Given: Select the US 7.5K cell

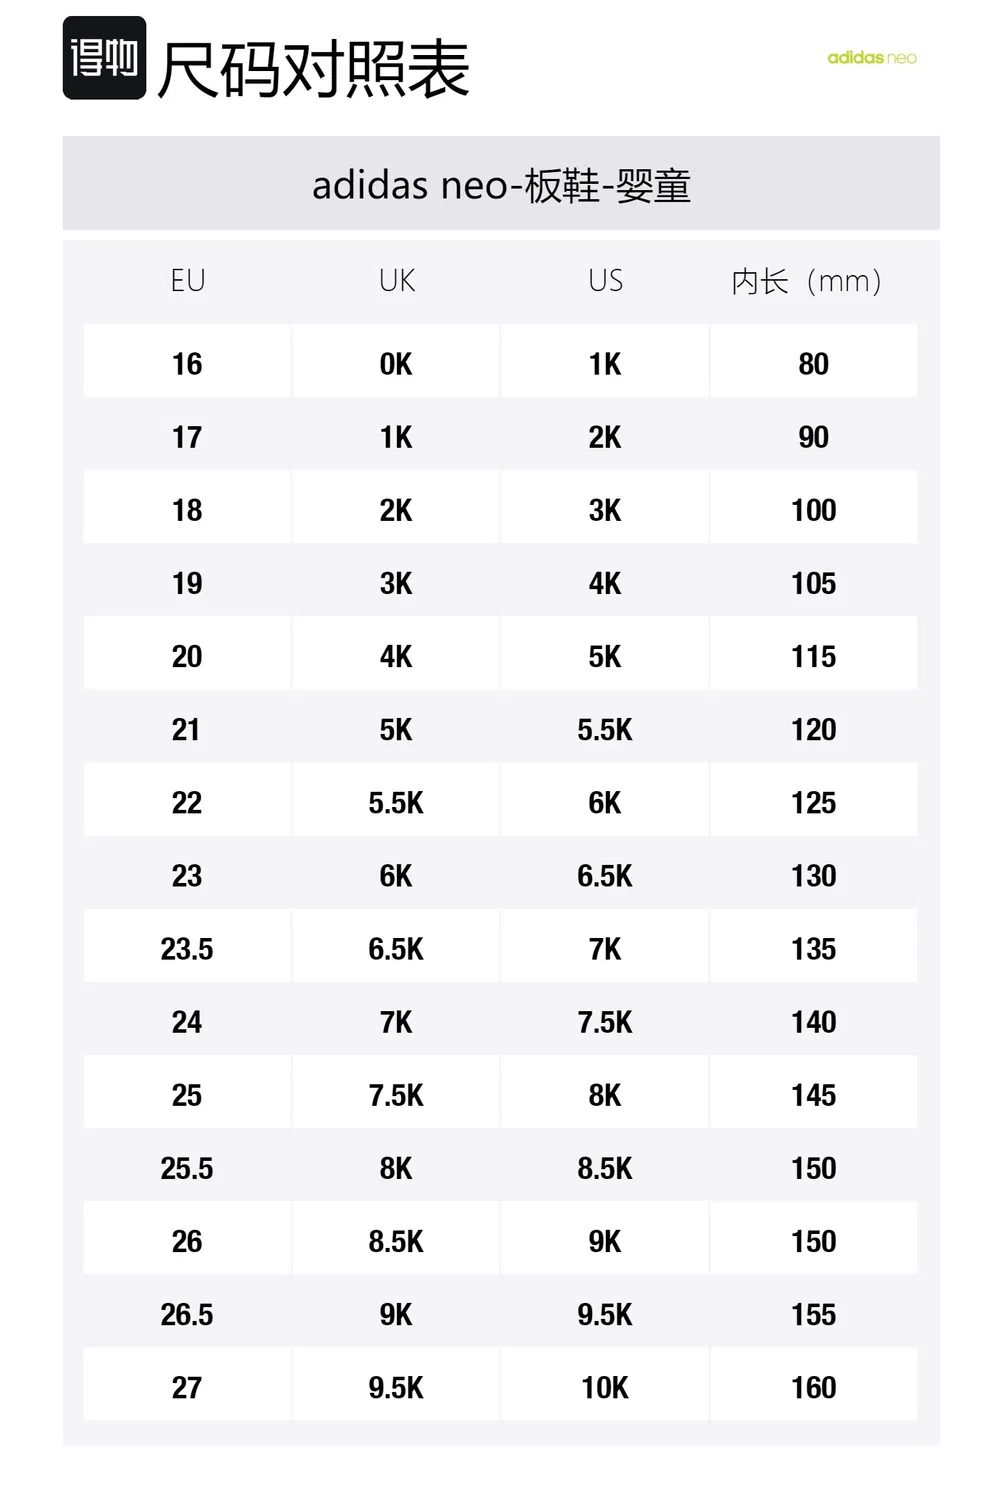Looking at the screenshot, I should [605, 1022].
